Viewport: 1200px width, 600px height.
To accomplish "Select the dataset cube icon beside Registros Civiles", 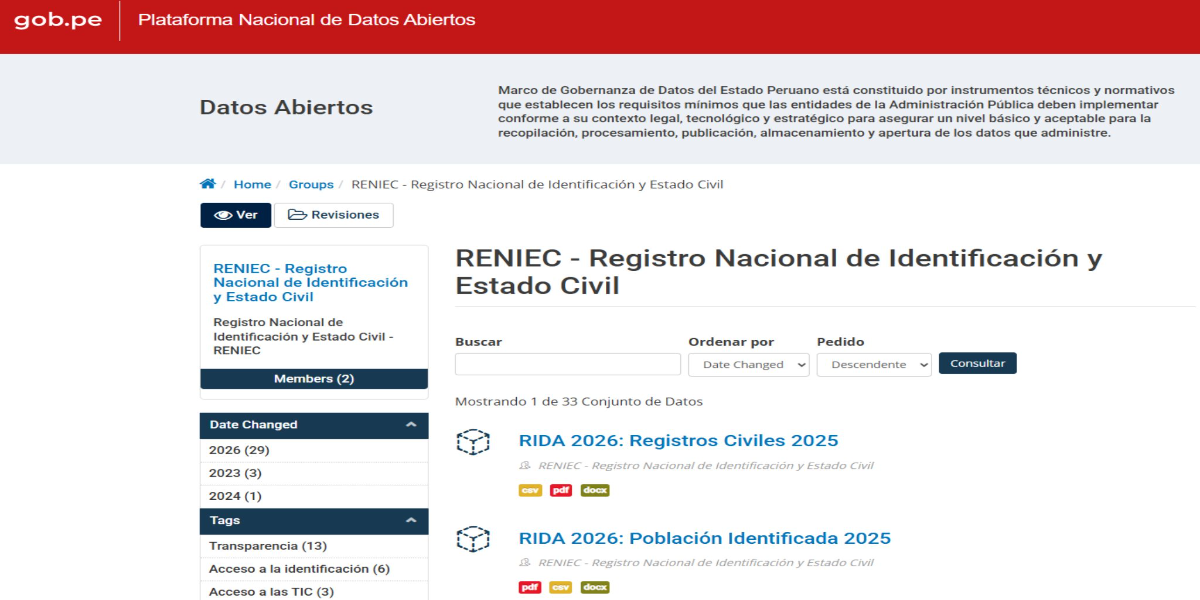I will (473, 442).
